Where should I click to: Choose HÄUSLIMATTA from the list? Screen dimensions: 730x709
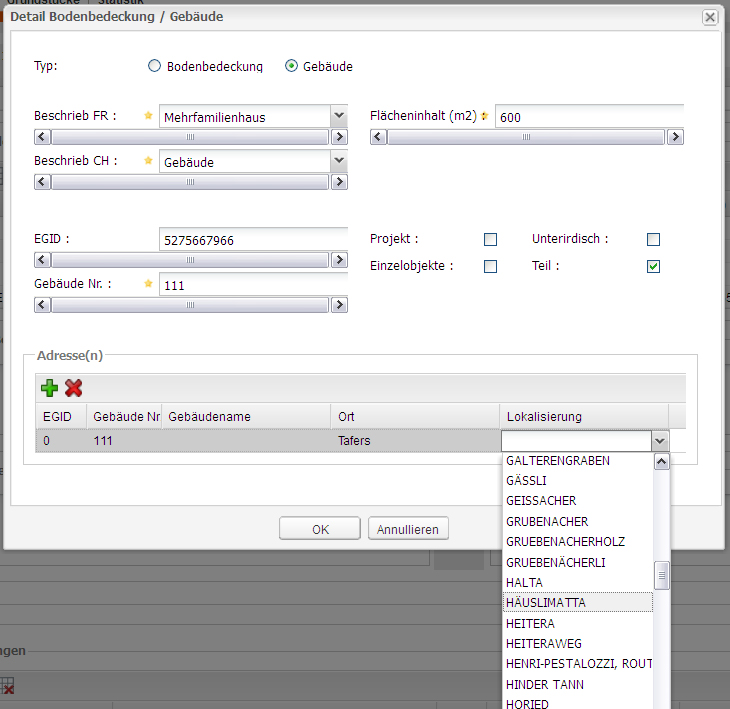(x=578, y=603)
